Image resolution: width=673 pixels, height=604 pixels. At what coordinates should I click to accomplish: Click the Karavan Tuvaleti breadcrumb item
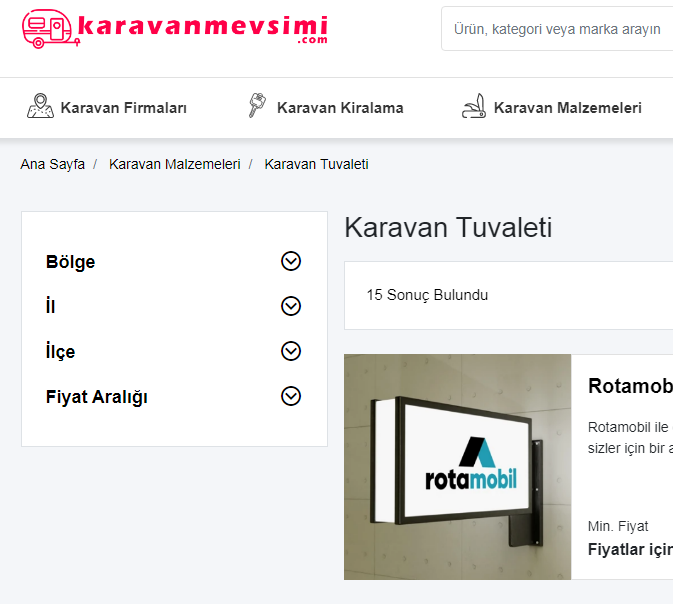point(316,164)
